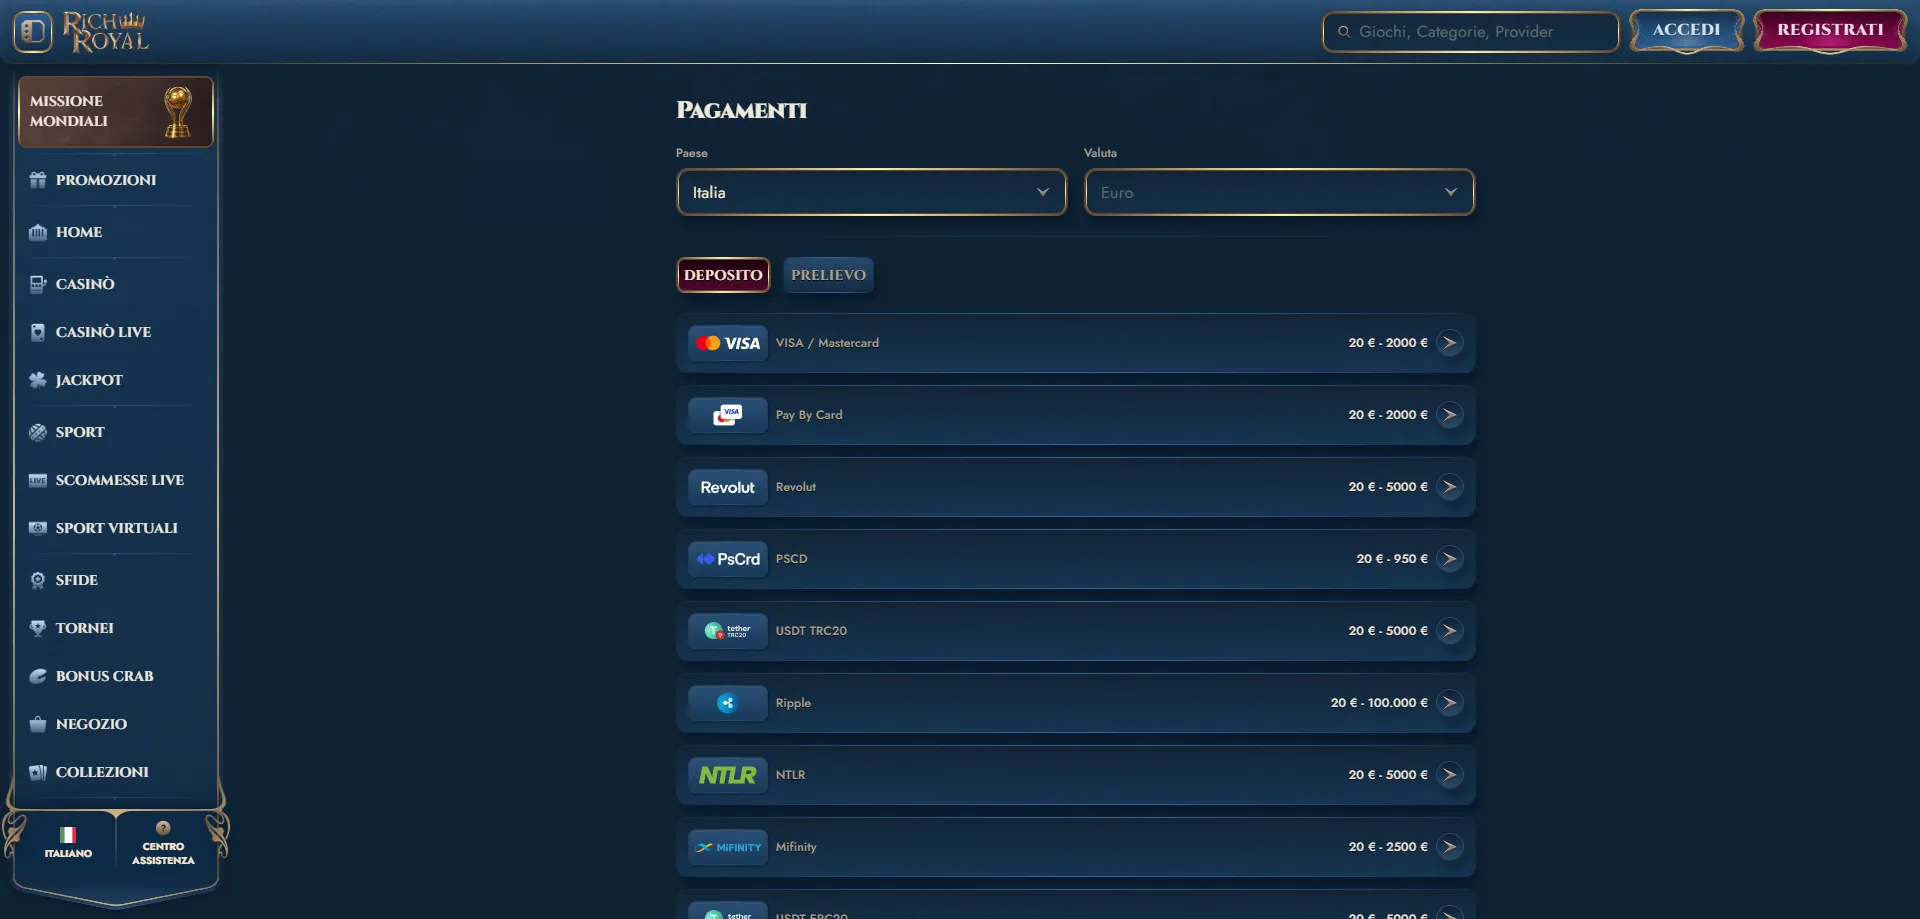
Task: Select the Deposito tab
Action: pyautogui.click(x=723, y=275)
